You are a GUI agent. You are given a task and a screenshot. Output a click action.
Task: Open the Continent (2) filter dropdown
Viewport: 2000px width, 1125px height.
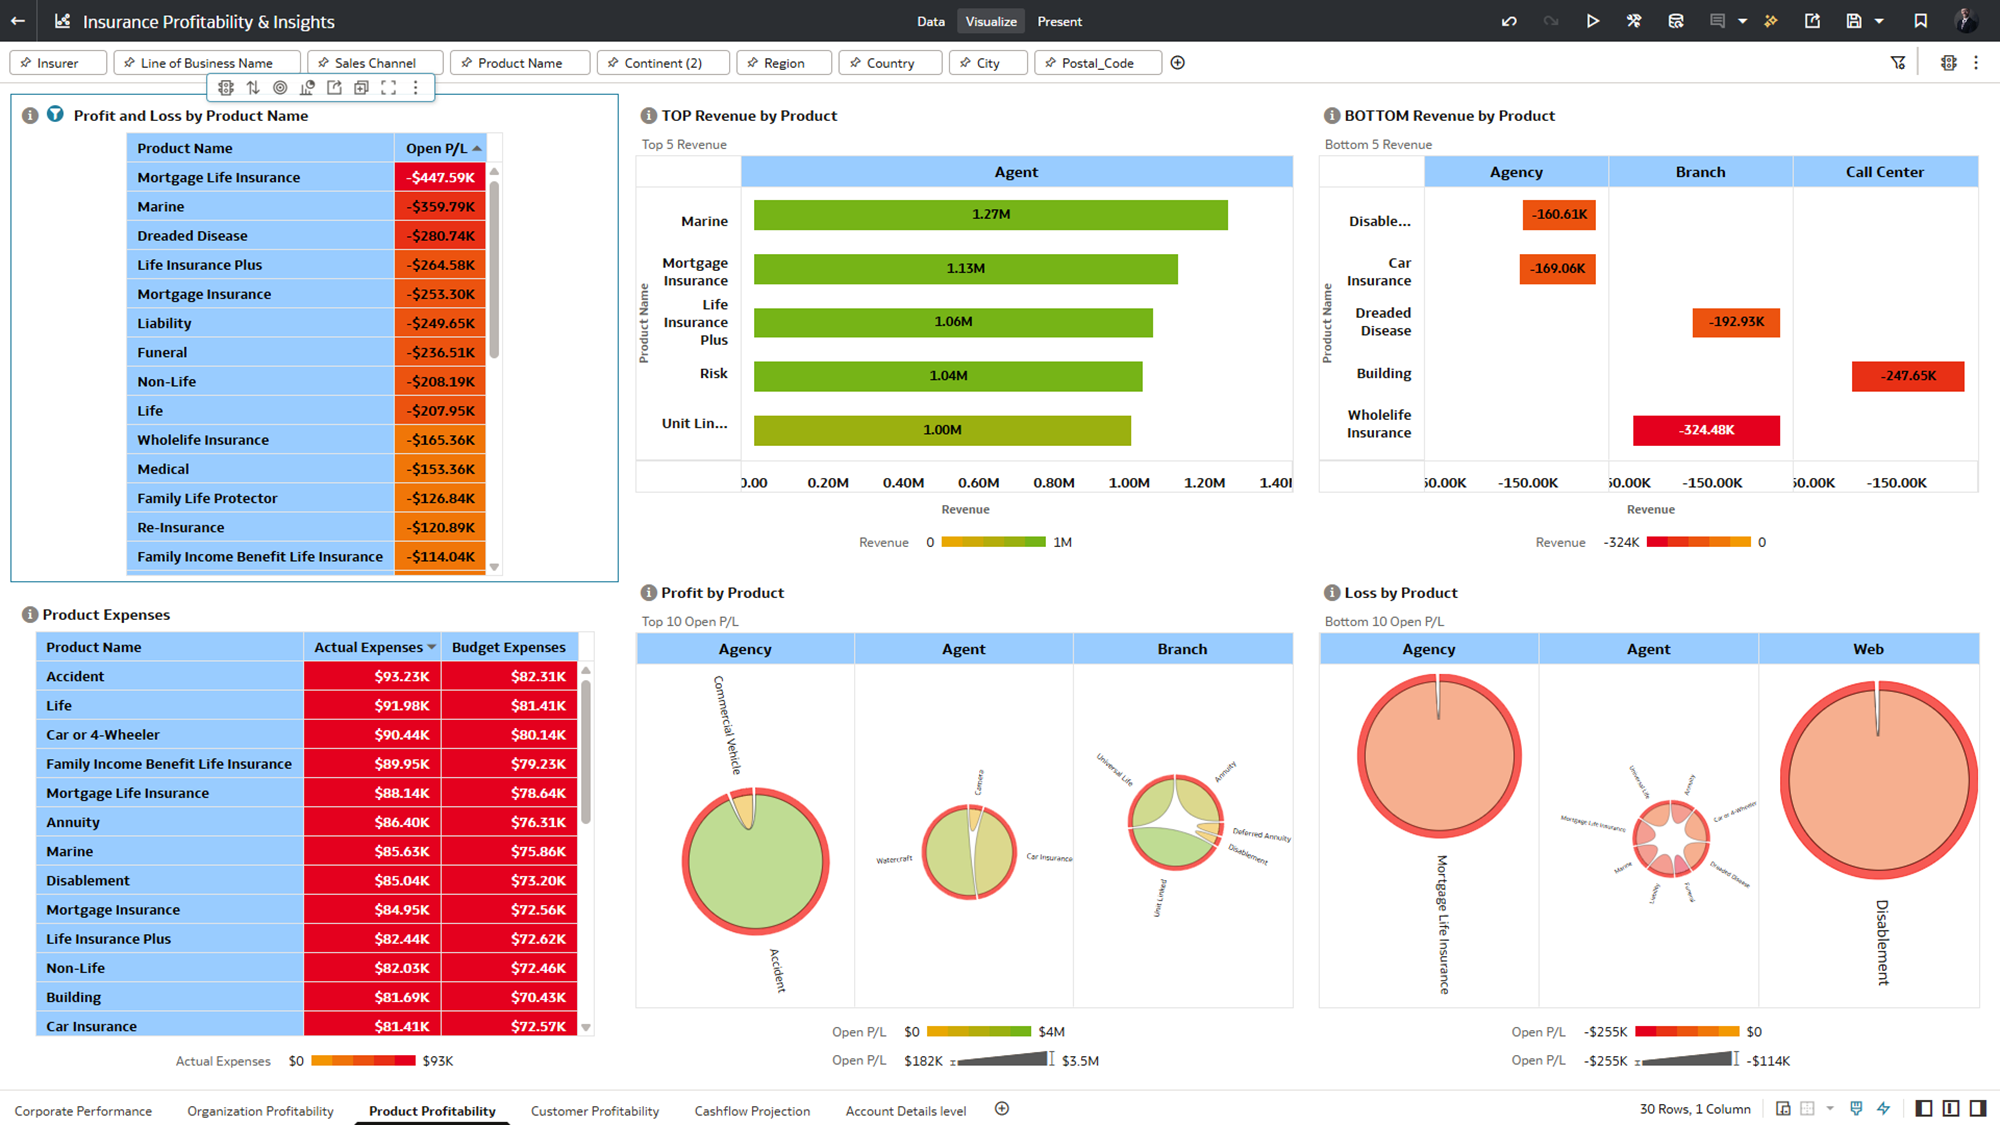tap(663, 63)
